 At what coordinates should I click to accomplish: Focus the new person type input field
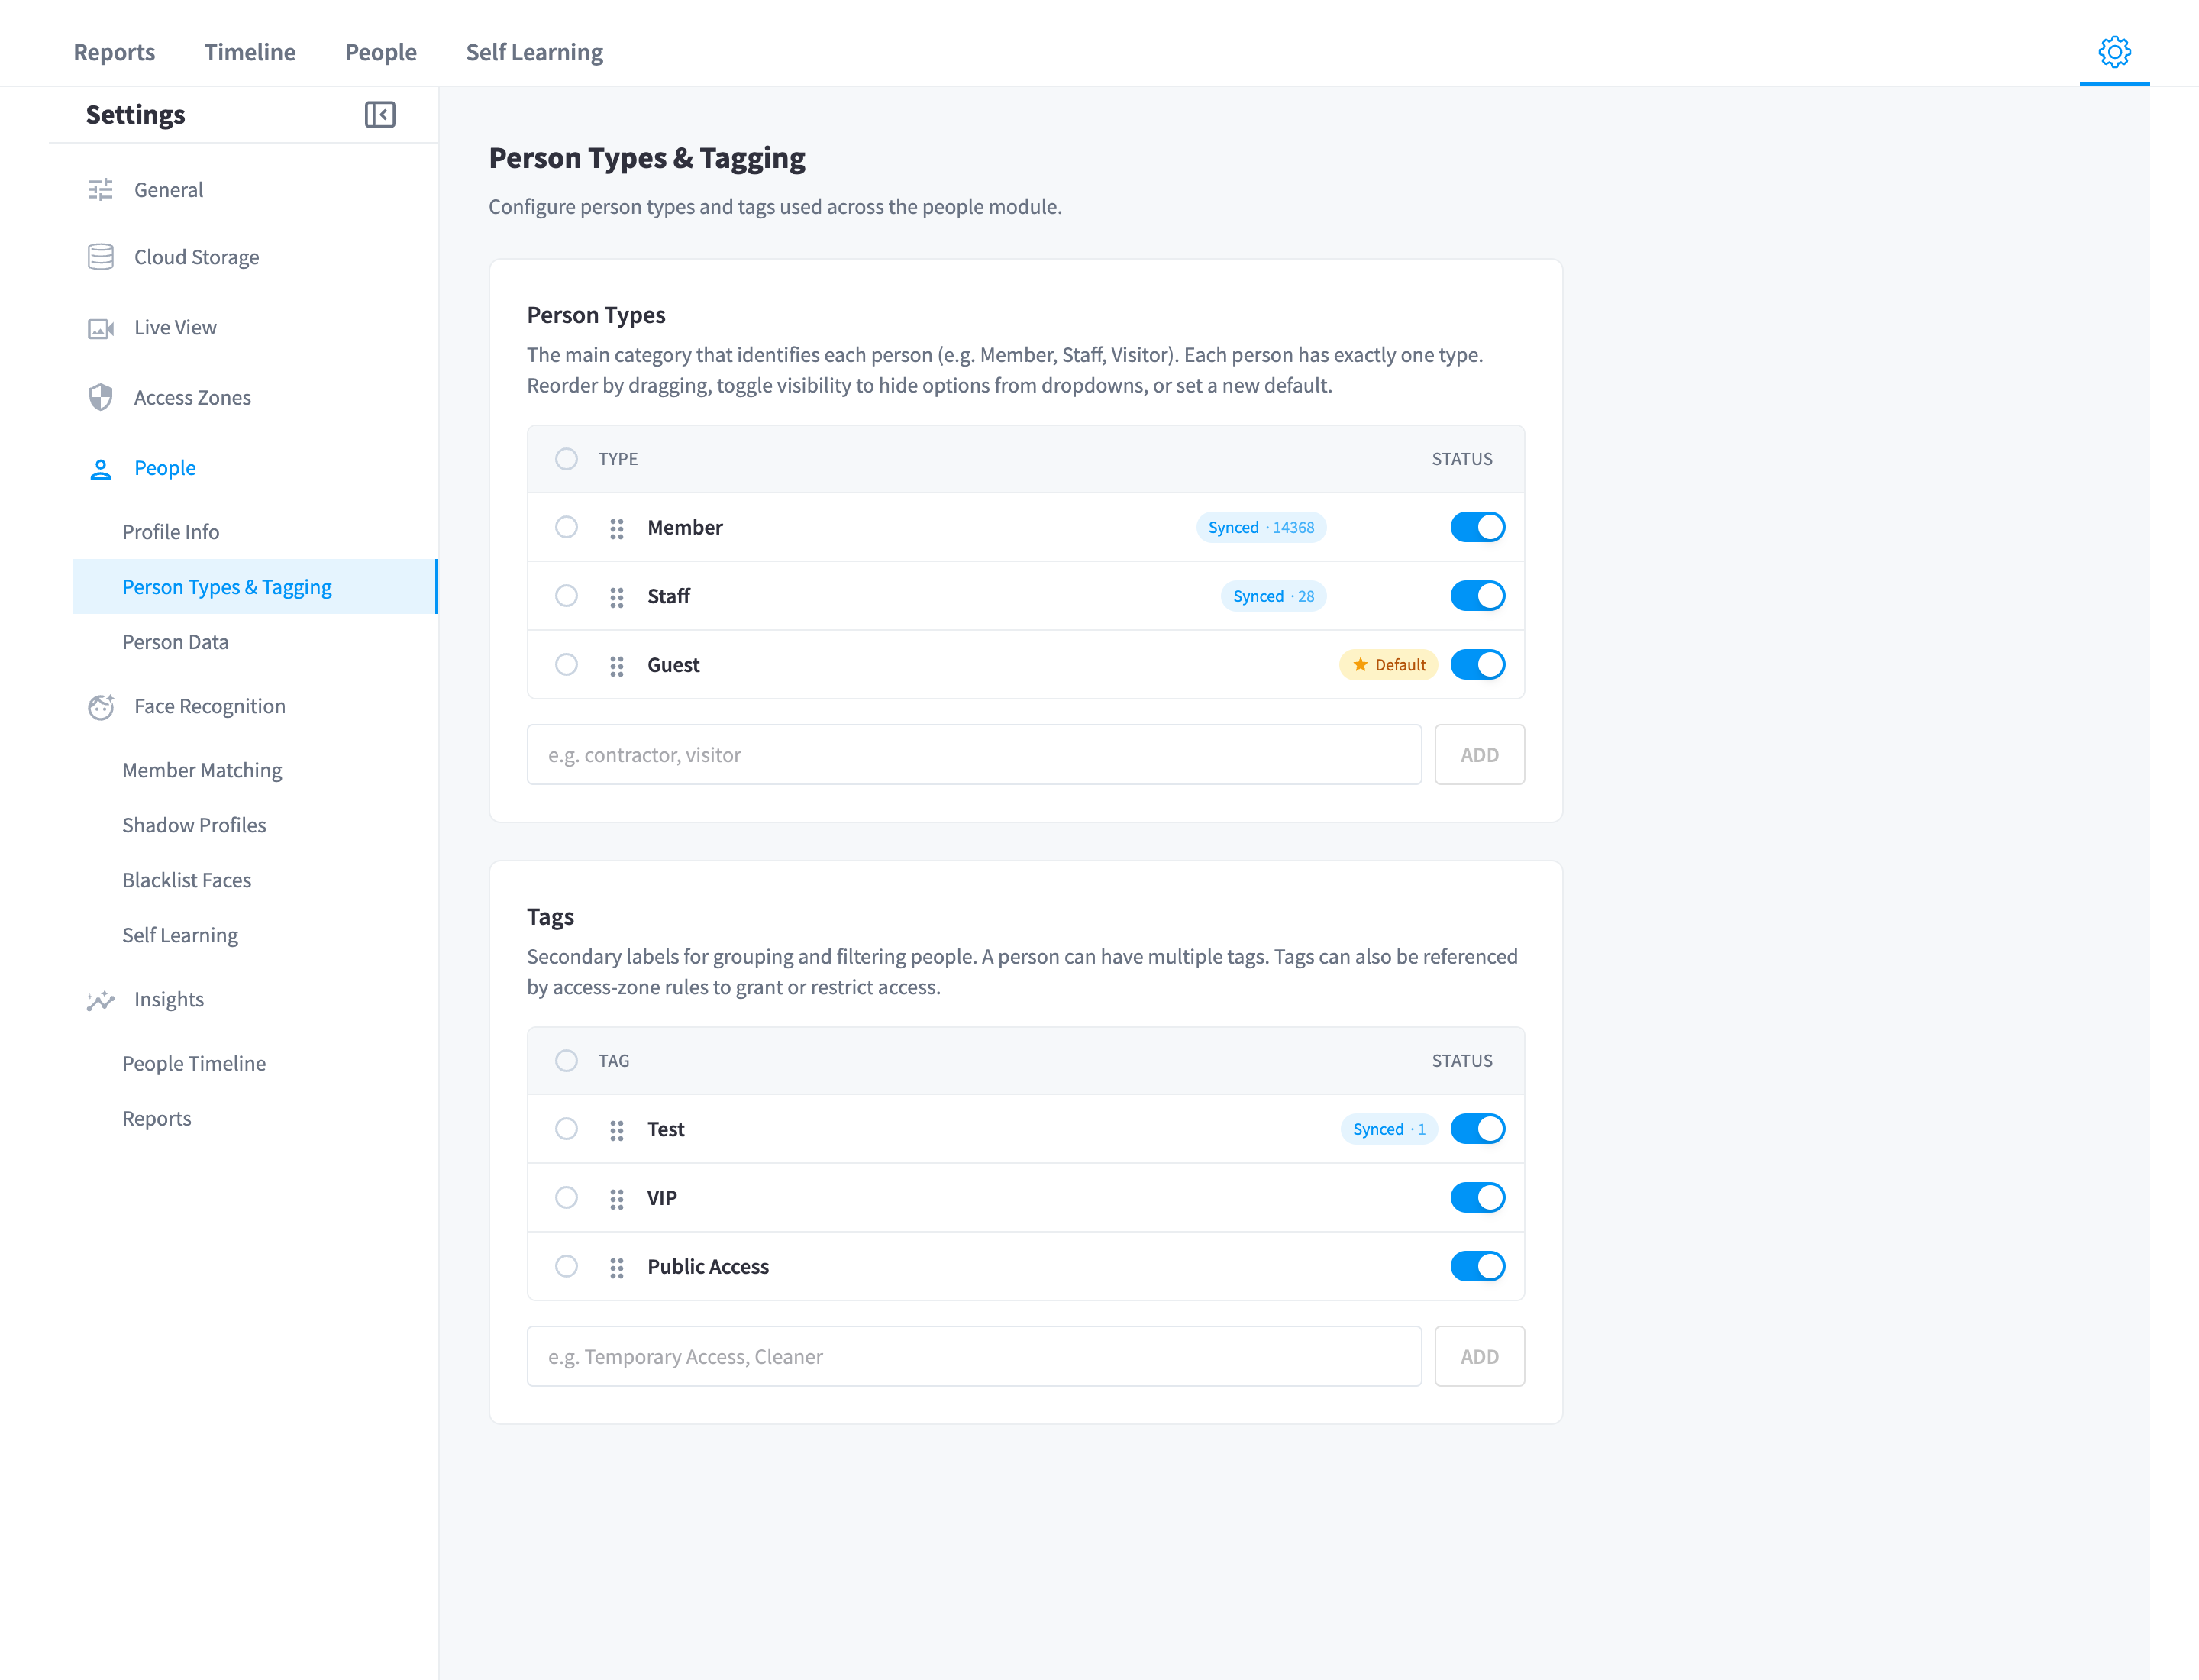click(974, 755)
